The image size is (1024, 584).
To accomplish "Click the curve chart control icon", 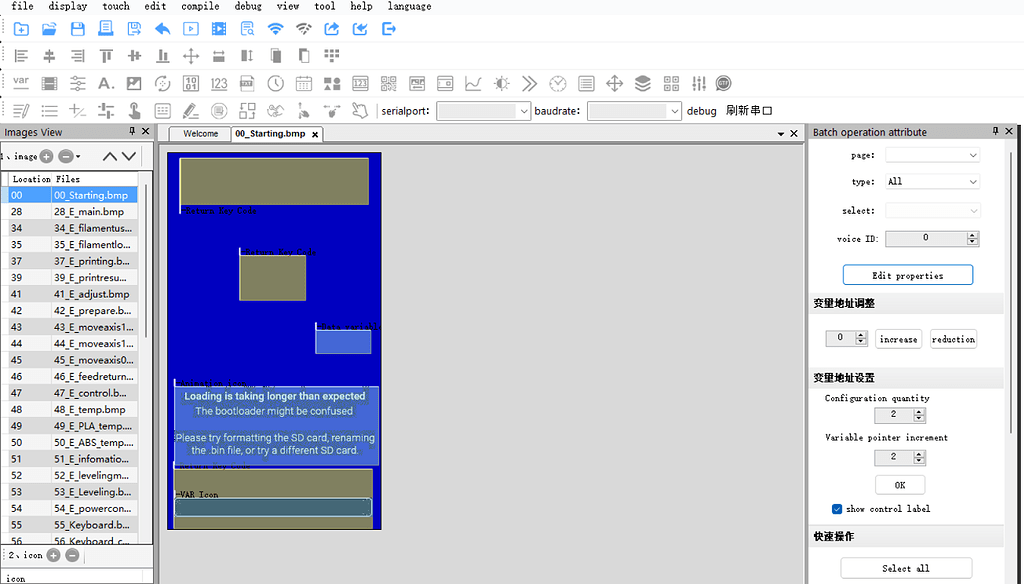I will pyautogui.click(x=473, y=83).
